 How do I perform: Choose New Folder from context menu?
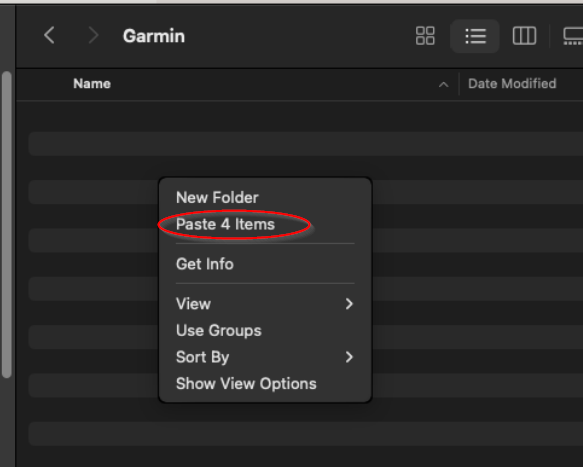point(217,197)
